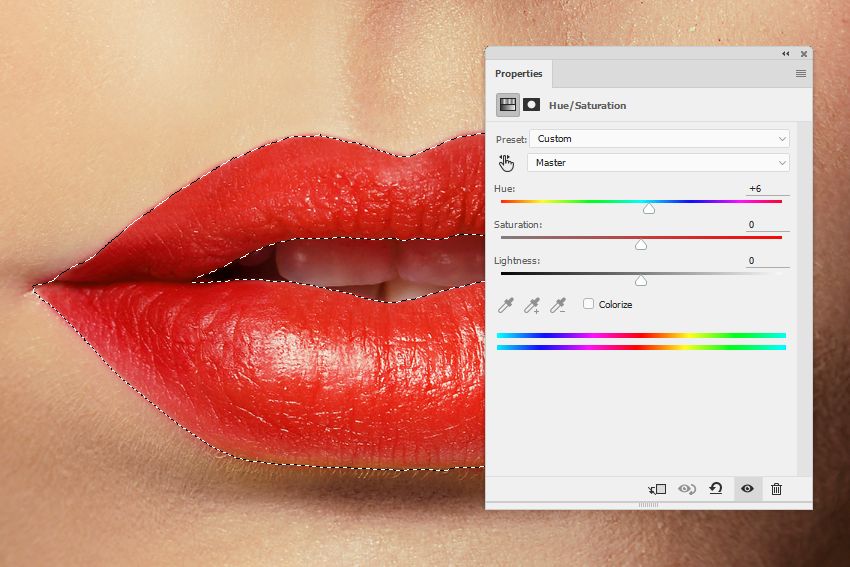Toggle adjustment layer visibility eye
Viewport: 850px width, 567px height.
point(748,489)
